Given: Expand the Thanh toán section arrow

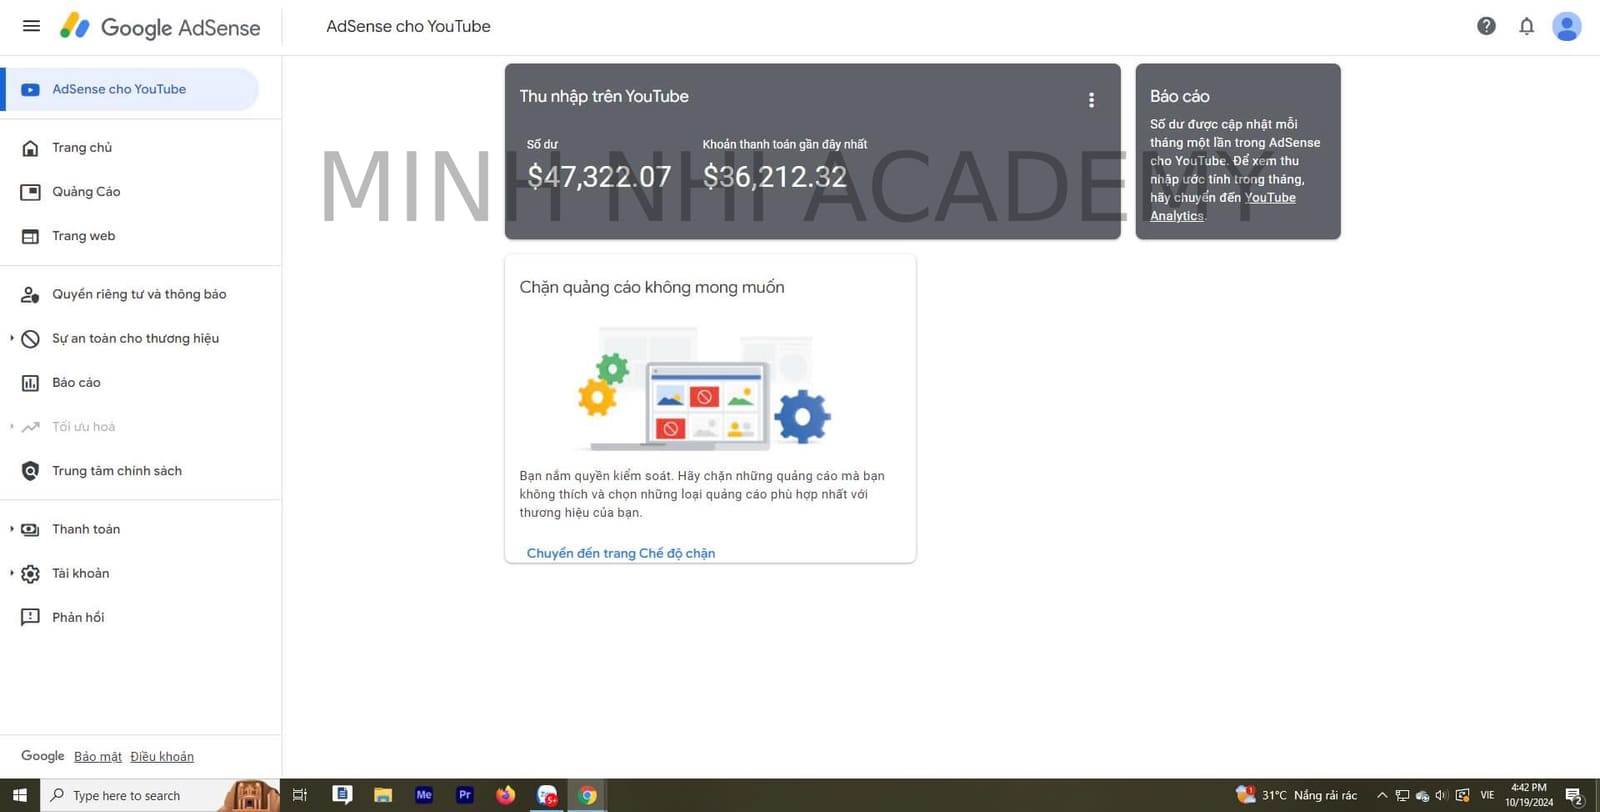Looking at the screenshot, I should (11, 529).
